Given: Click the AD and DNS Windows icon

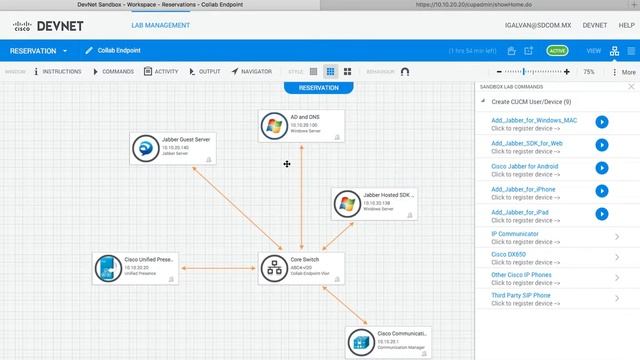Looking at the screenshot, I should pyautogui.click(x=274, y=126).
